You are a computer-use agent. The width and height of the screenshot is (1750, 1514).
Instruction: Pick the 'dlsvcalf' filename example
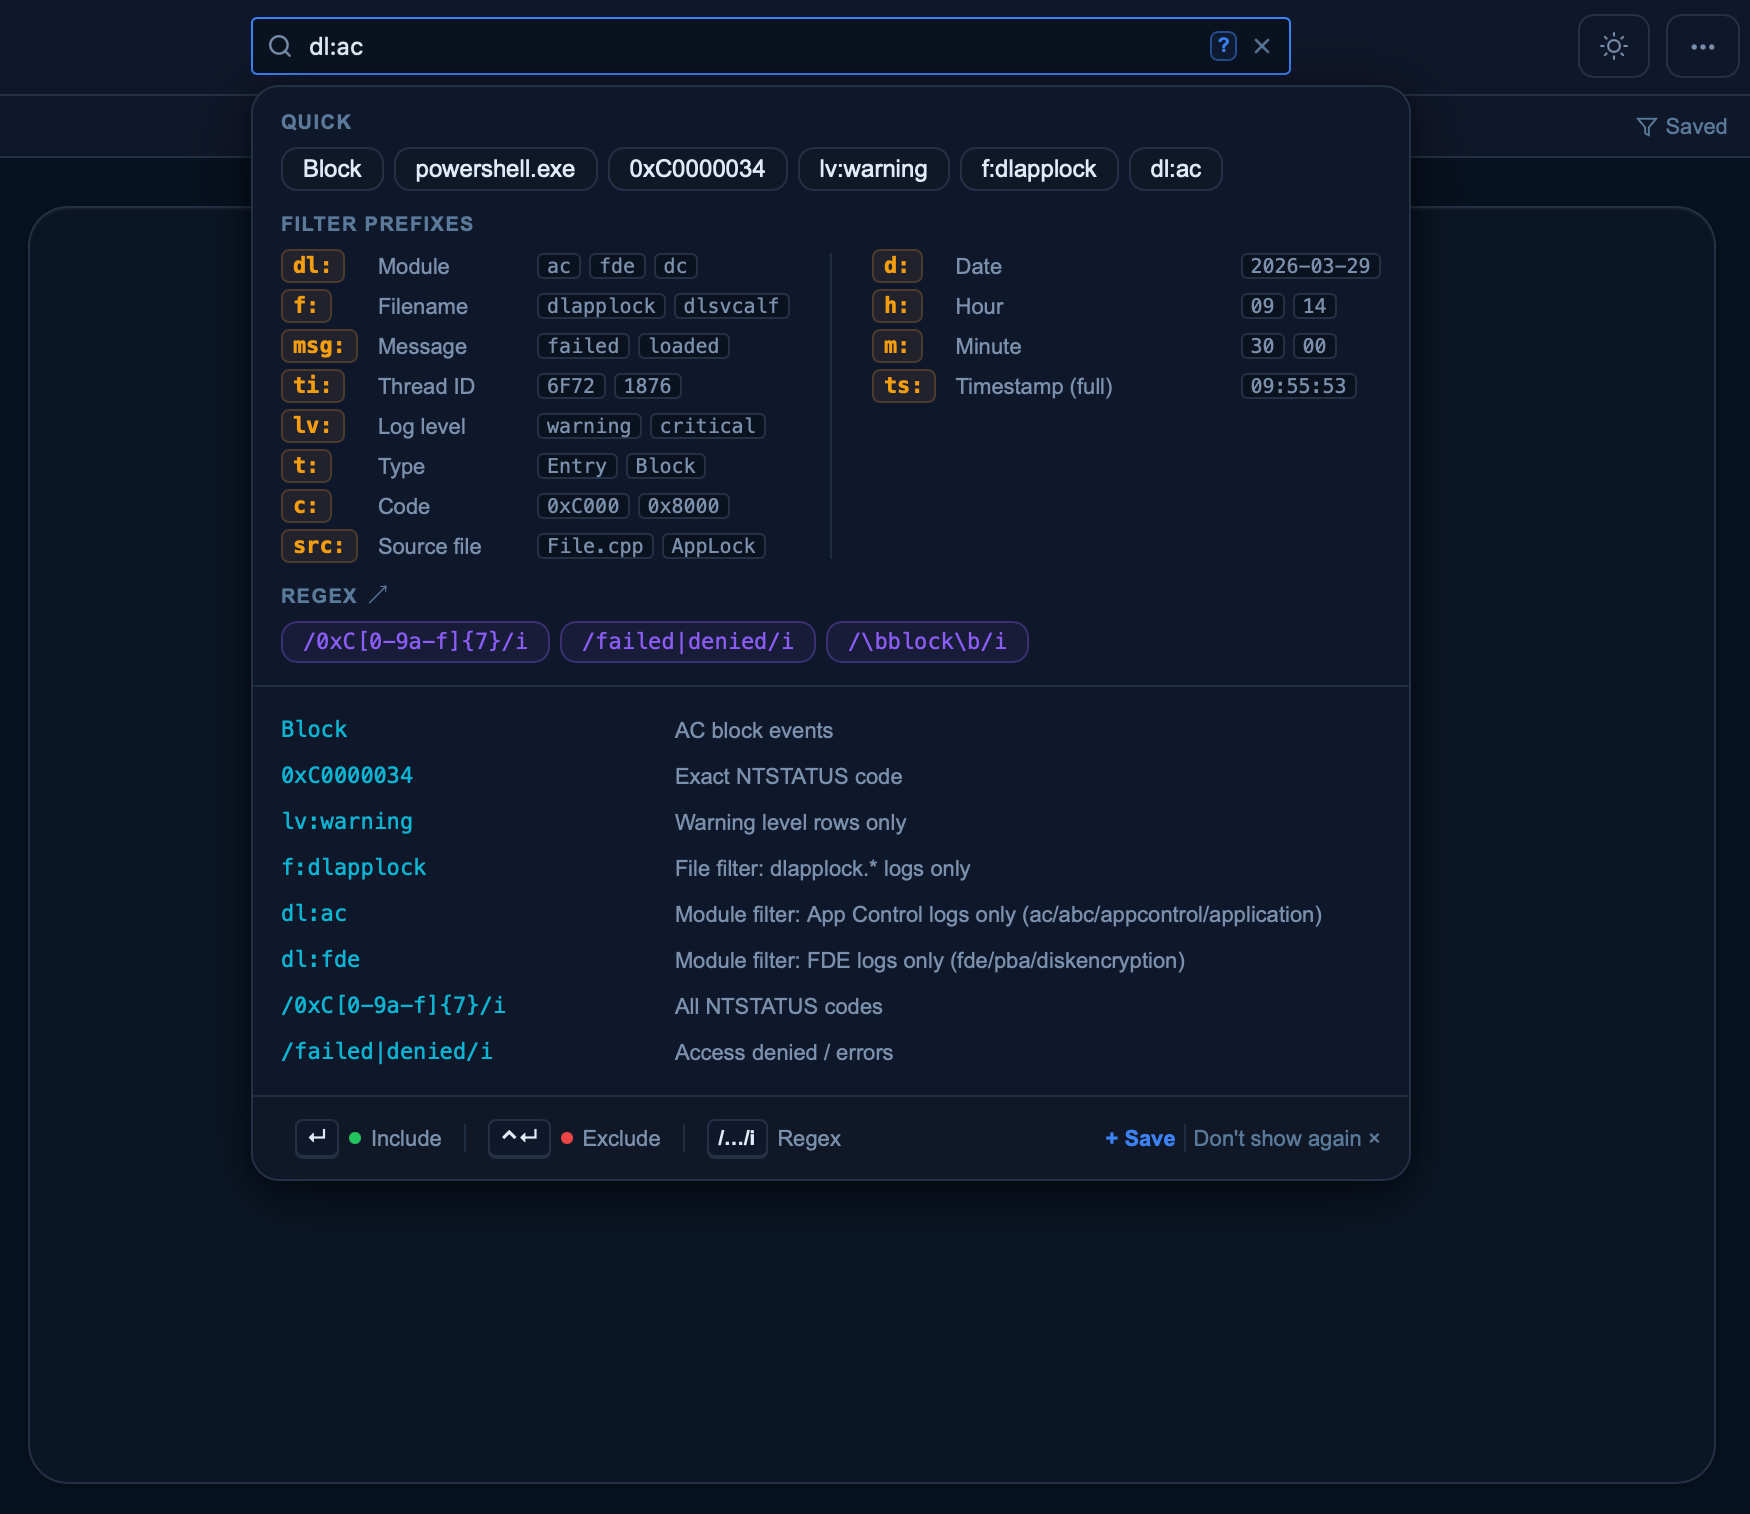click(x=732, y=306)
